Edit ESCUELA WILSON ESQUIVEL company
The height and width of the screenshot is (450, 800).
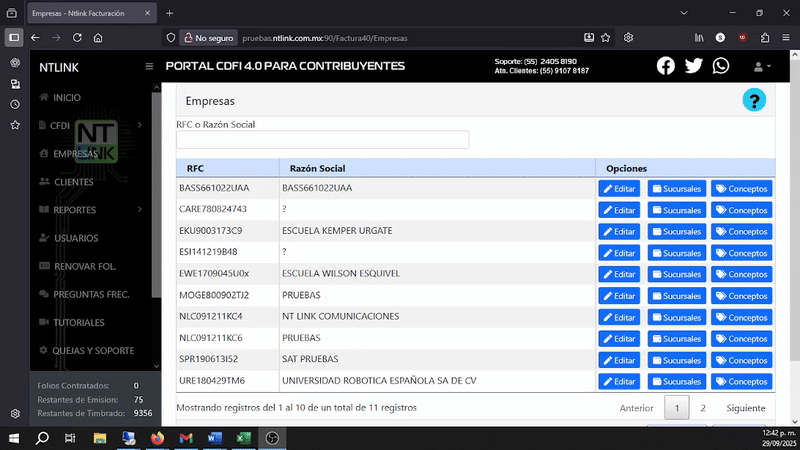[619, 274]
